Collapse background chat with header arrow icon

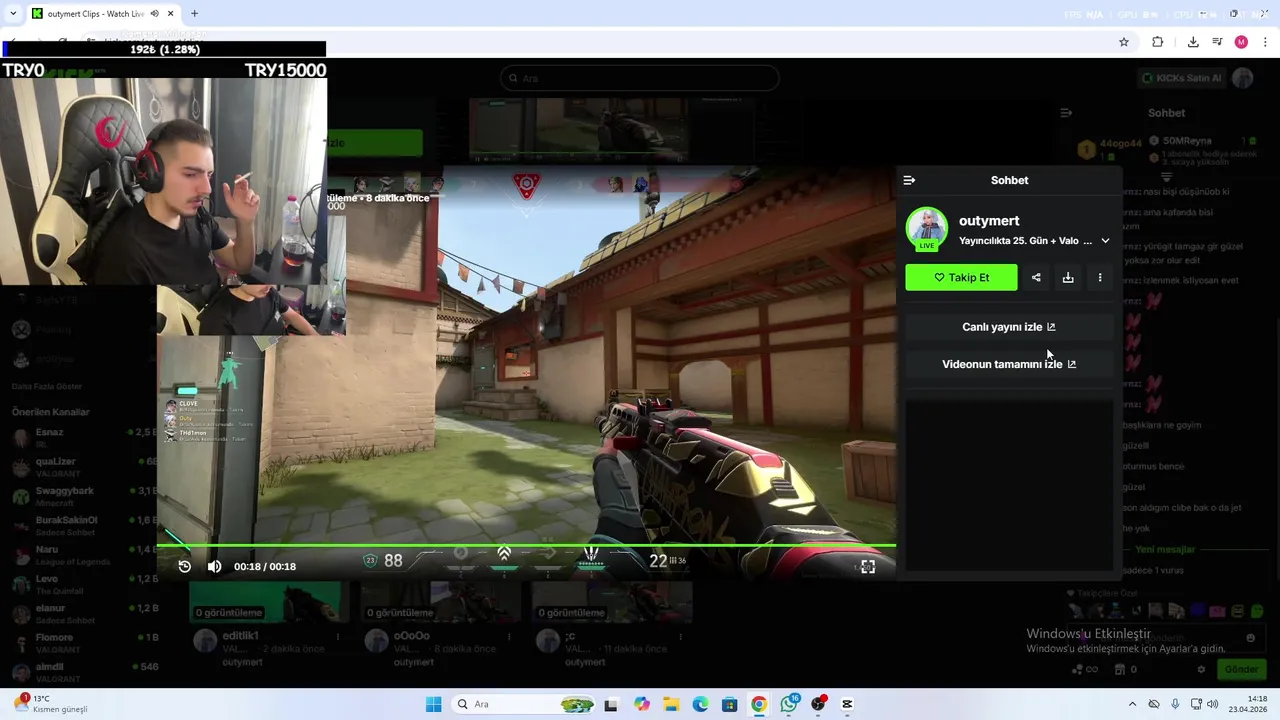1066,113
